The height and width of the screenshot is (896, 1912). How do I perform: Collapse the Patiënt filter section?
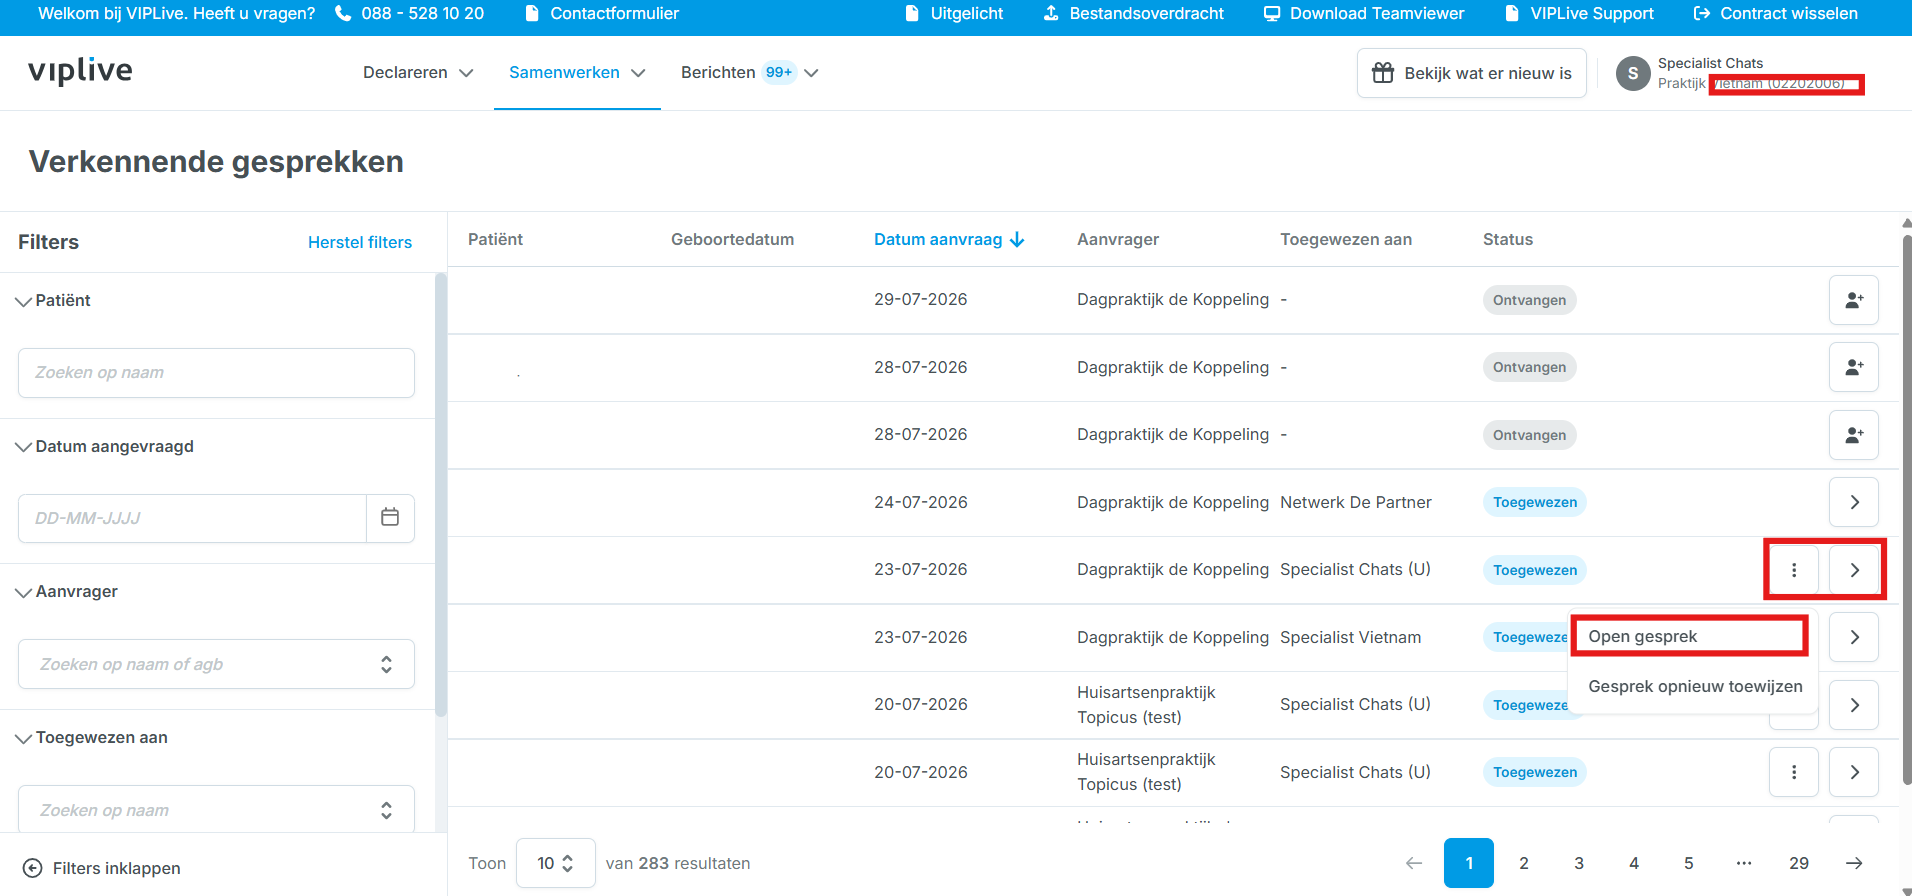[x=54, y=300]
